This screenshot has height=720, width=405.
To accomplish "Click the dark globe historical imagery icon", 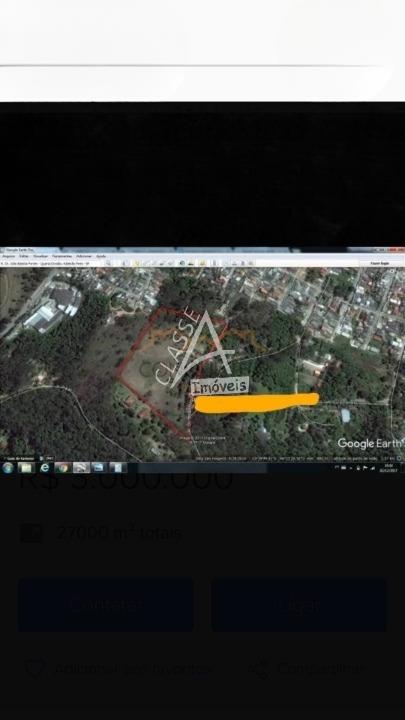I will (182, 264).
